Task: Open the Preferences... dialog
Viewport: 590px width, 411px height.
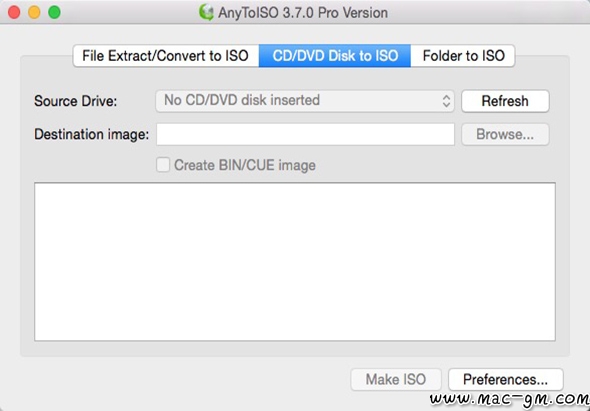Action: click(506, 379)
